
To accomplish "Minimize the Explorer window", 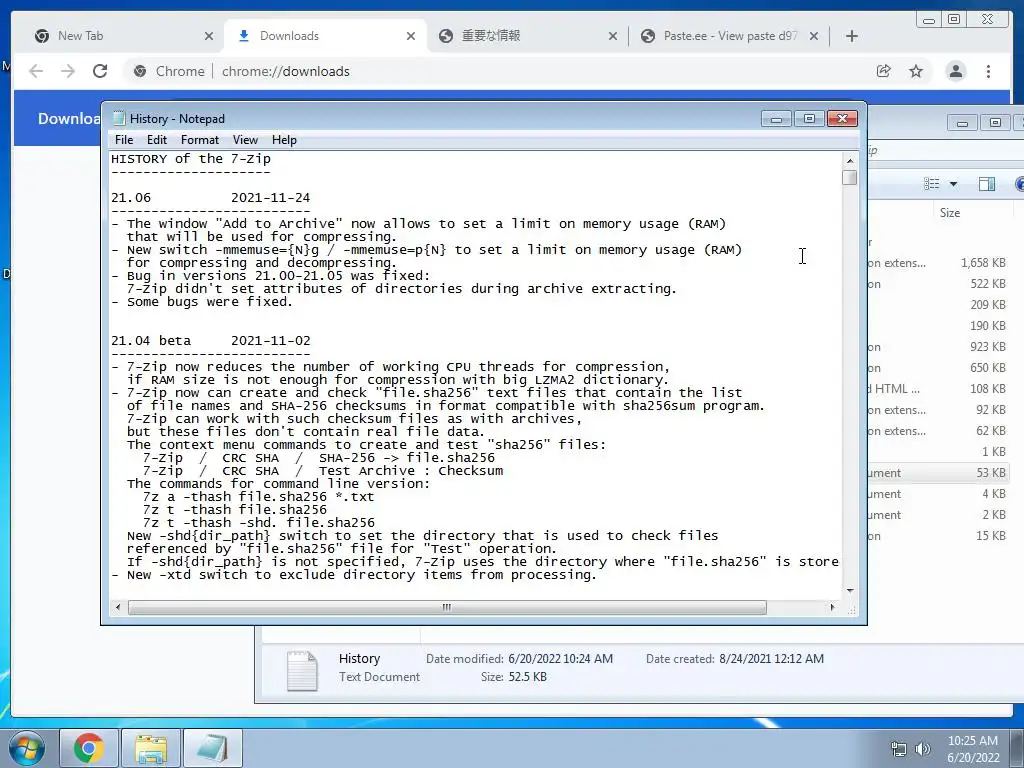I will coord(963,122).
